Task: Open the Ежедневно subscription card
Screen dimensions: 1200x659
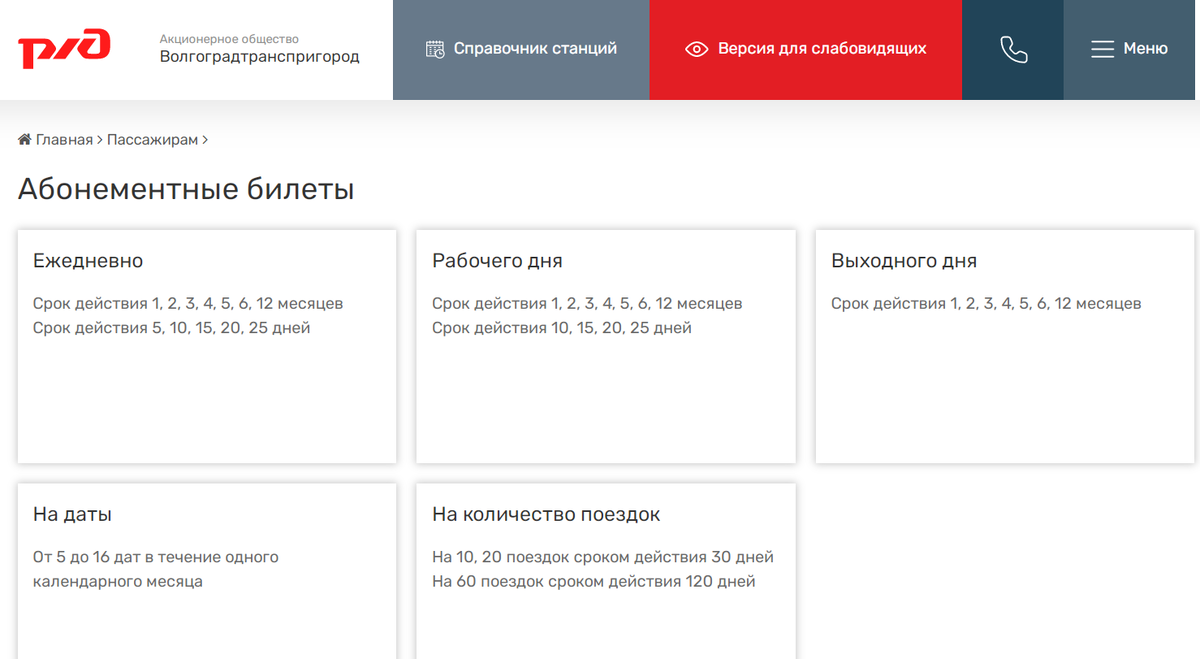Action: (x=207, y=347)
